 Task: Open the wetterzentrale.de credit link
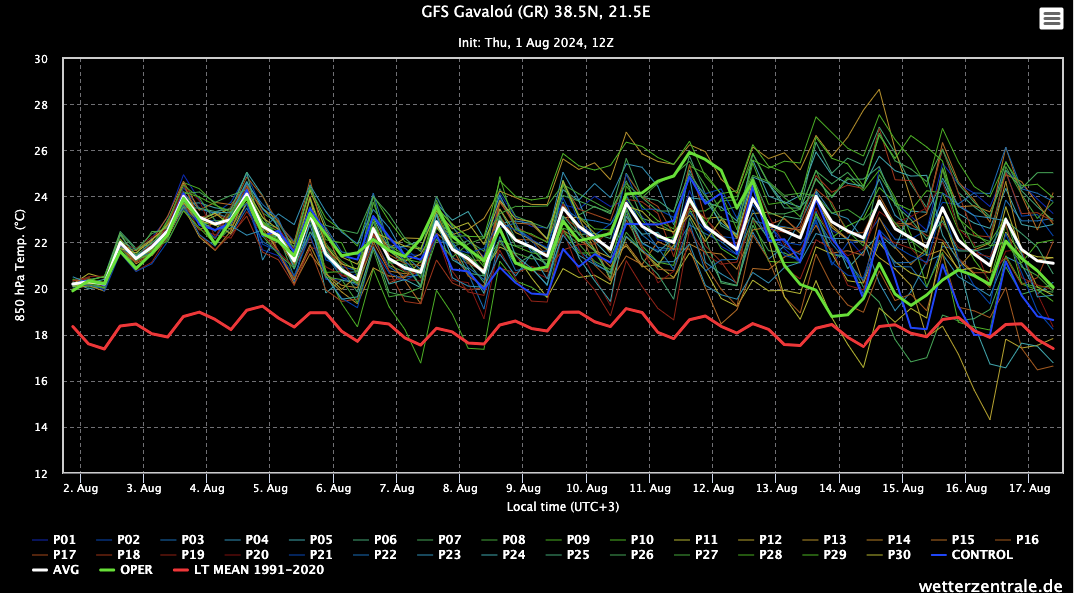991,583
